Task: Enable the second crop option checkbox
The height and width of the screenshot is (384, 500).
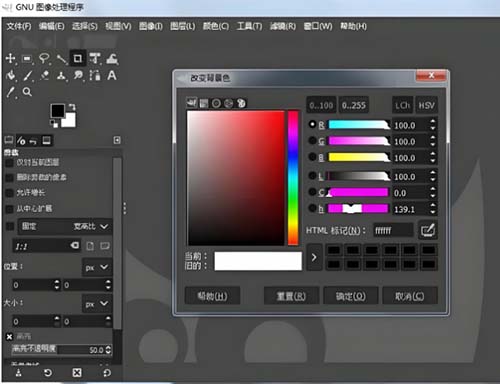Action: (x=9, y=178)
